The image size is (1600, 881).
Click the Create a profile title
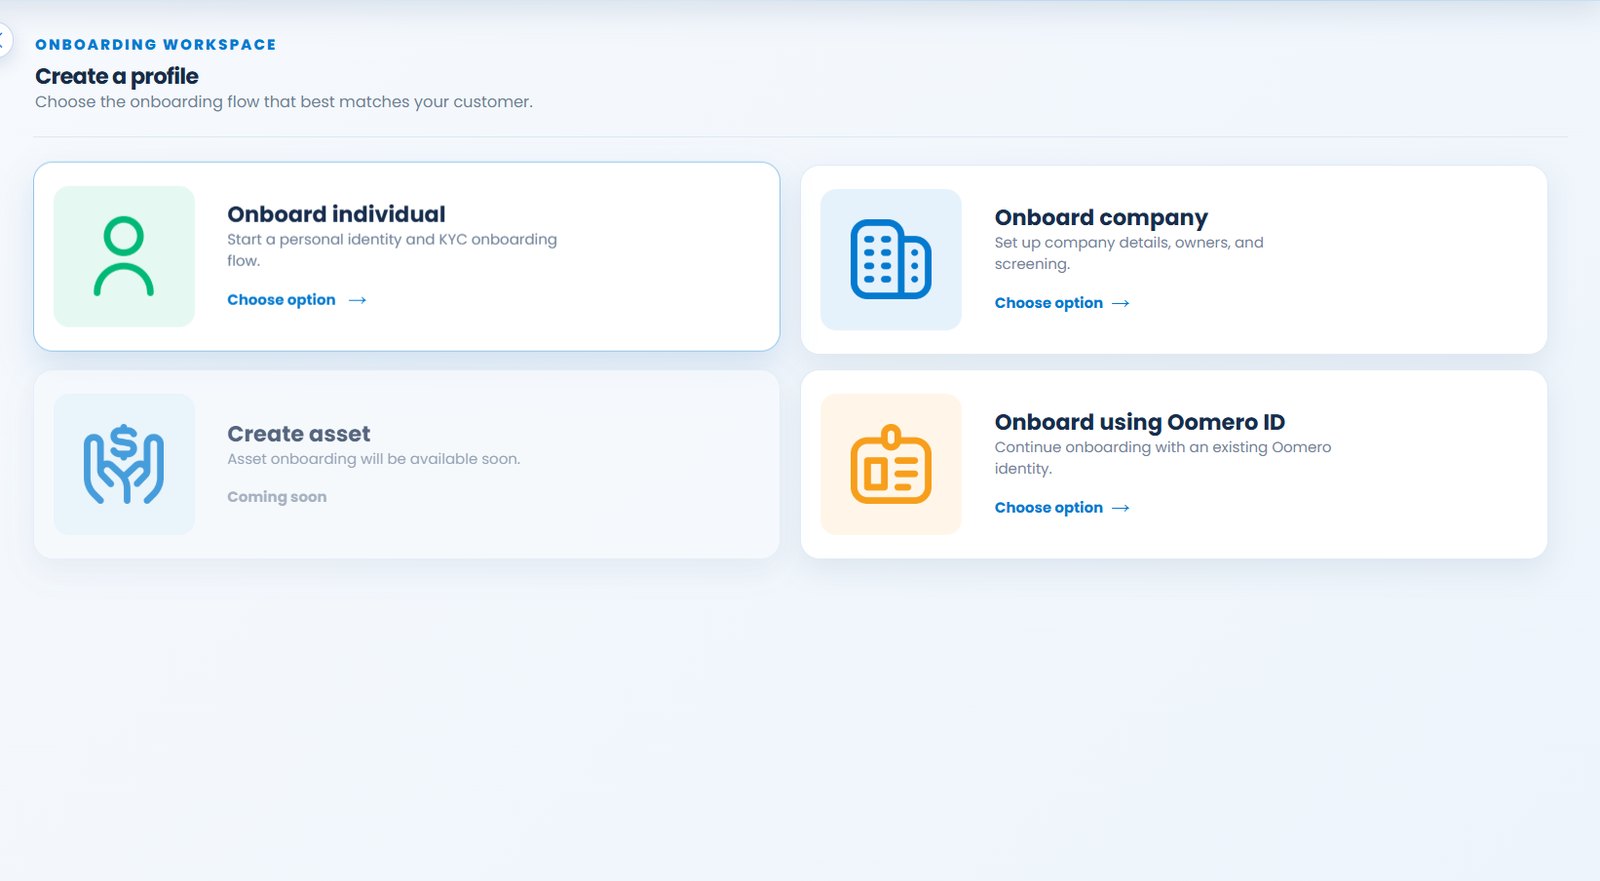pyautogui.click(x=117, y=76)
